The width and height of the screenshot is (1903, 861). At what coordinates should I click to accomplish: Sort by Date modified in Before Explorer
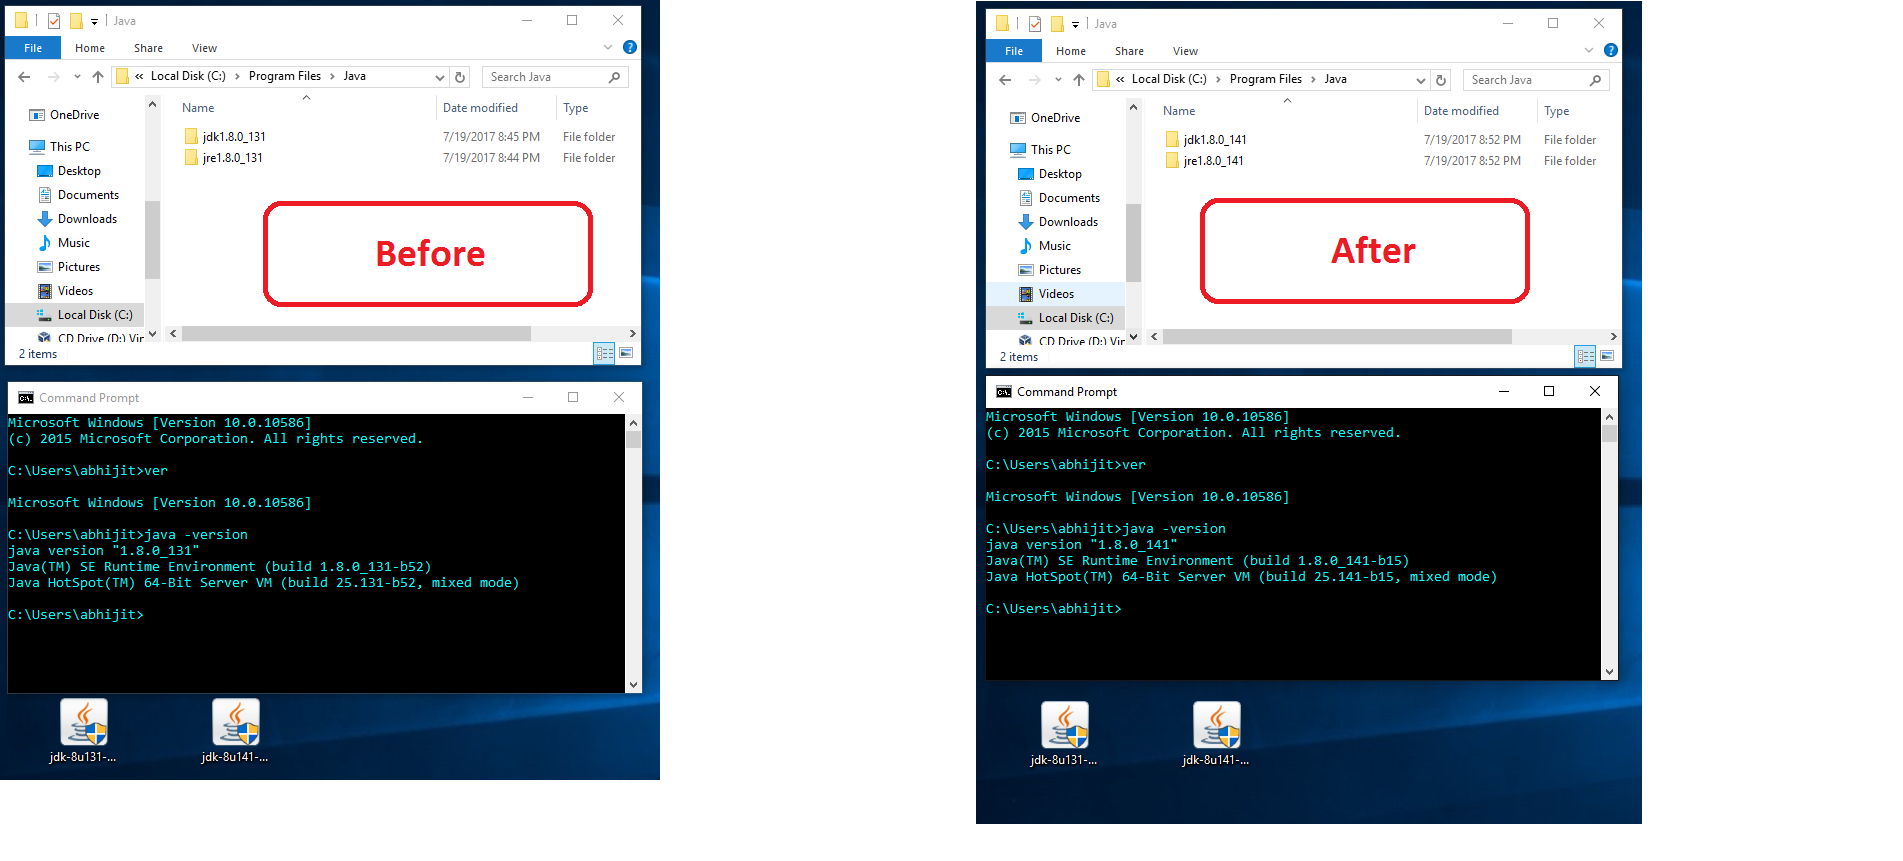(481, 108)
